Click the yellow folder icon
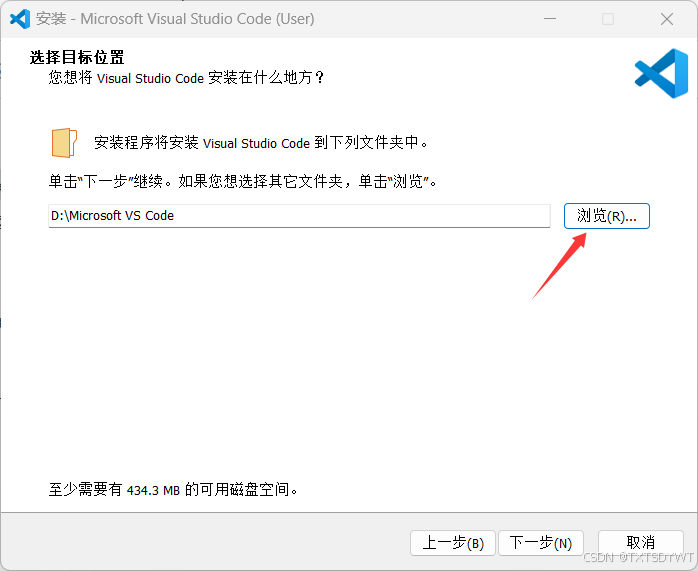 (x=64, y=143)
